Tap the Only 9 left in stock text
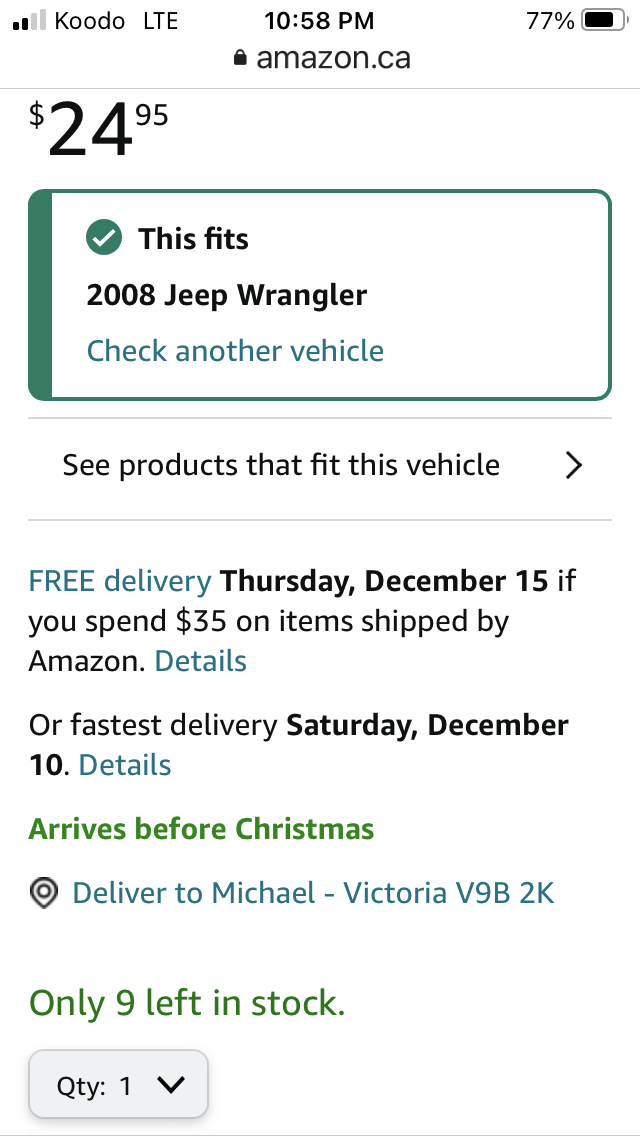Viewport: 640px width, 1136px height. [x=187, y=1002]
